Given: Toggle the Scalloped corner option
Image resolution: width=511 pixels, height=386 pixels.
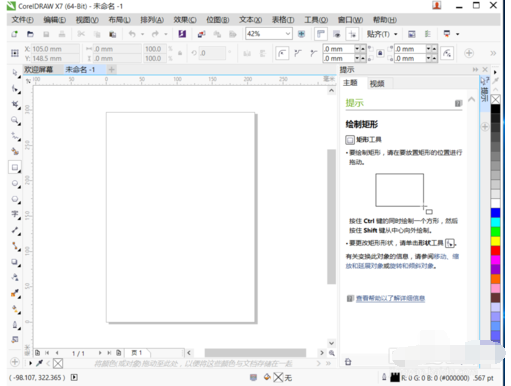Looking at the screenshot, I should (298, 53).
